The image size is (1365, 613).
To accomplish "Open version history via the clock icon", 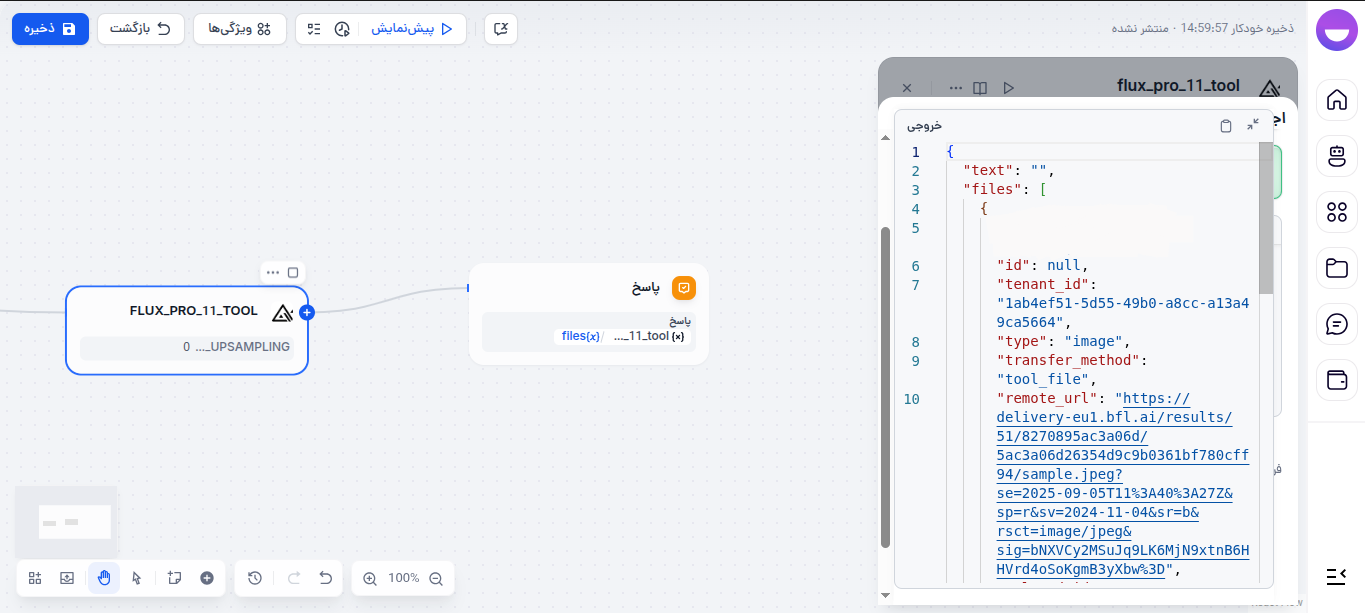I will tap(253, 578).
